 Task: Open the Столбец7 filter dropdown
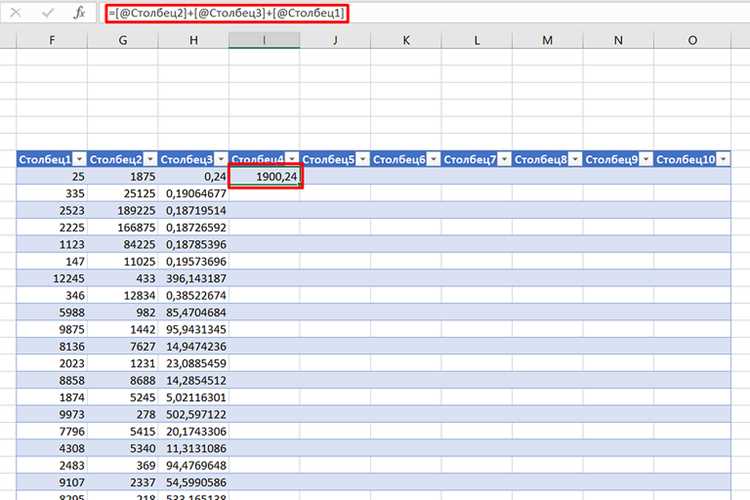point(504,159)
